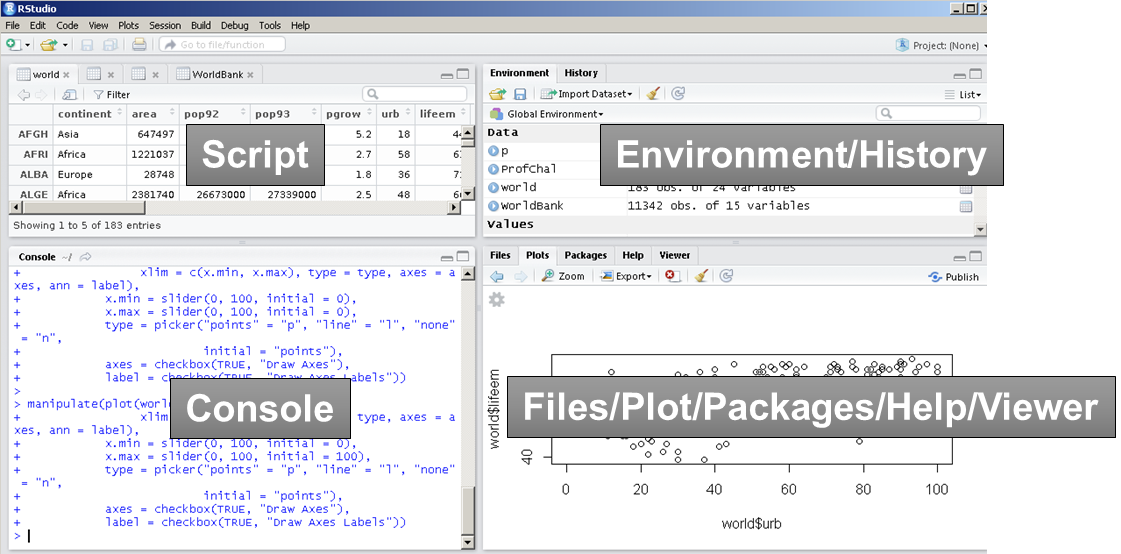This screenshot has width=1121, height=554.
Task: Open the Project: (None) dropdown
Action: tap(942, 45)
